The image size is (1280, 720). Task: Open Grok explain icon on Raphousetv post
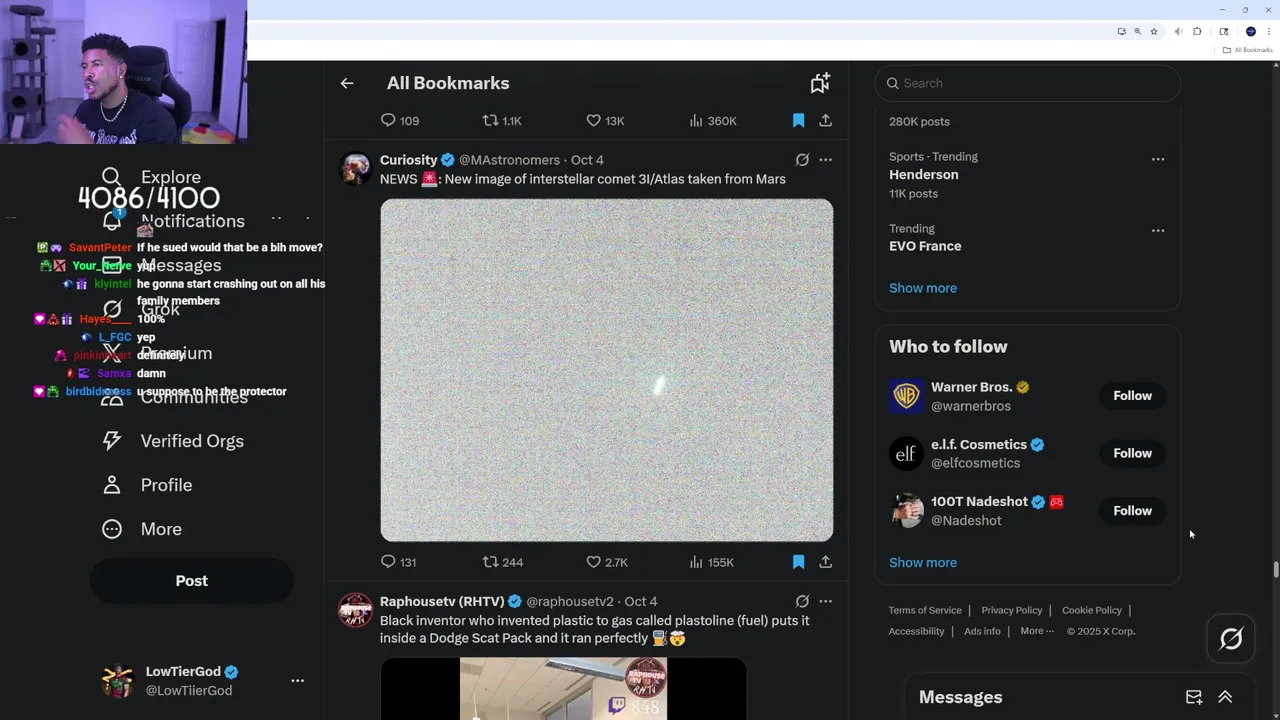802,602
